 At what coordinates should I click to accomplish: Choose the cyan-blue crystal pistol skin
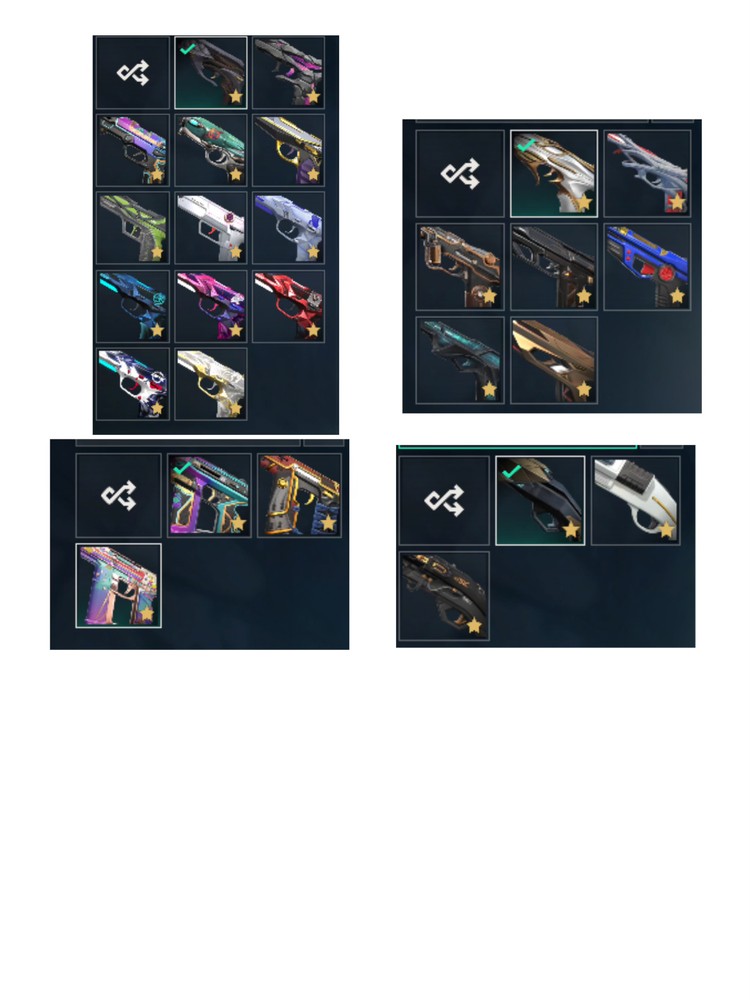point(133,306)
